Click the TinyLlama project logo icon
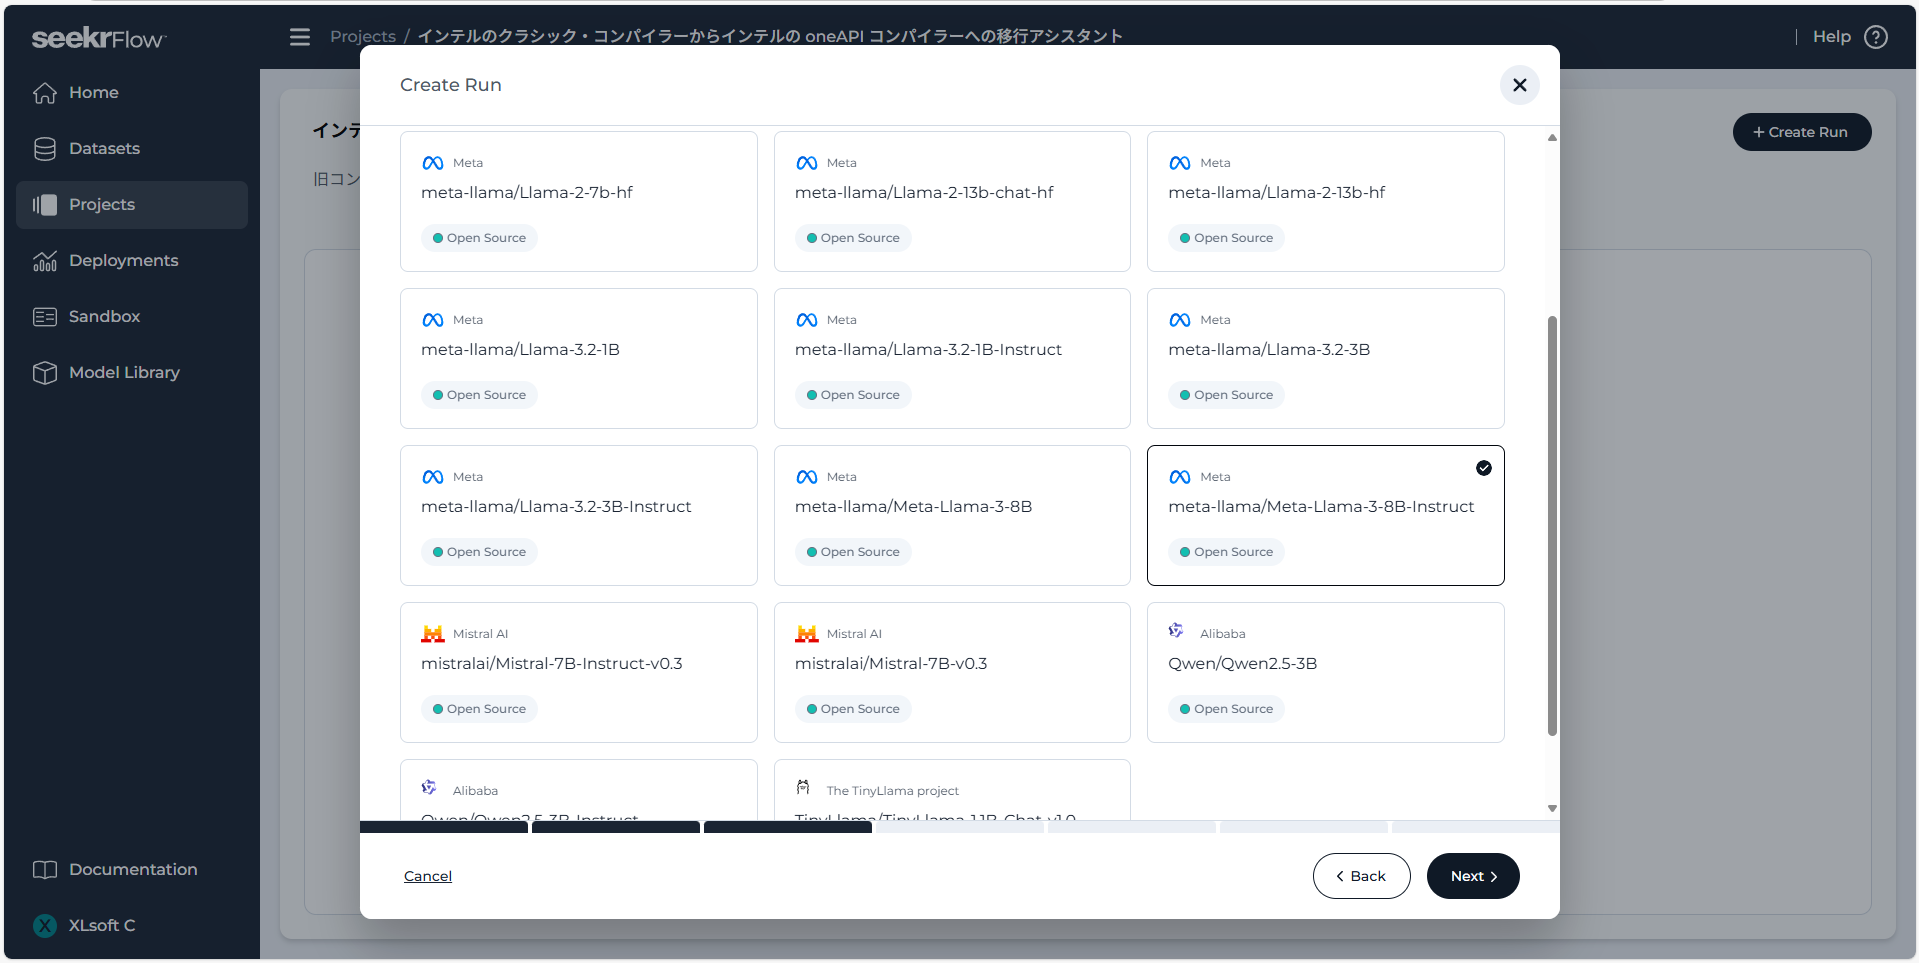1919x963 pixels. pyautogui.click(x=803, y=788)
